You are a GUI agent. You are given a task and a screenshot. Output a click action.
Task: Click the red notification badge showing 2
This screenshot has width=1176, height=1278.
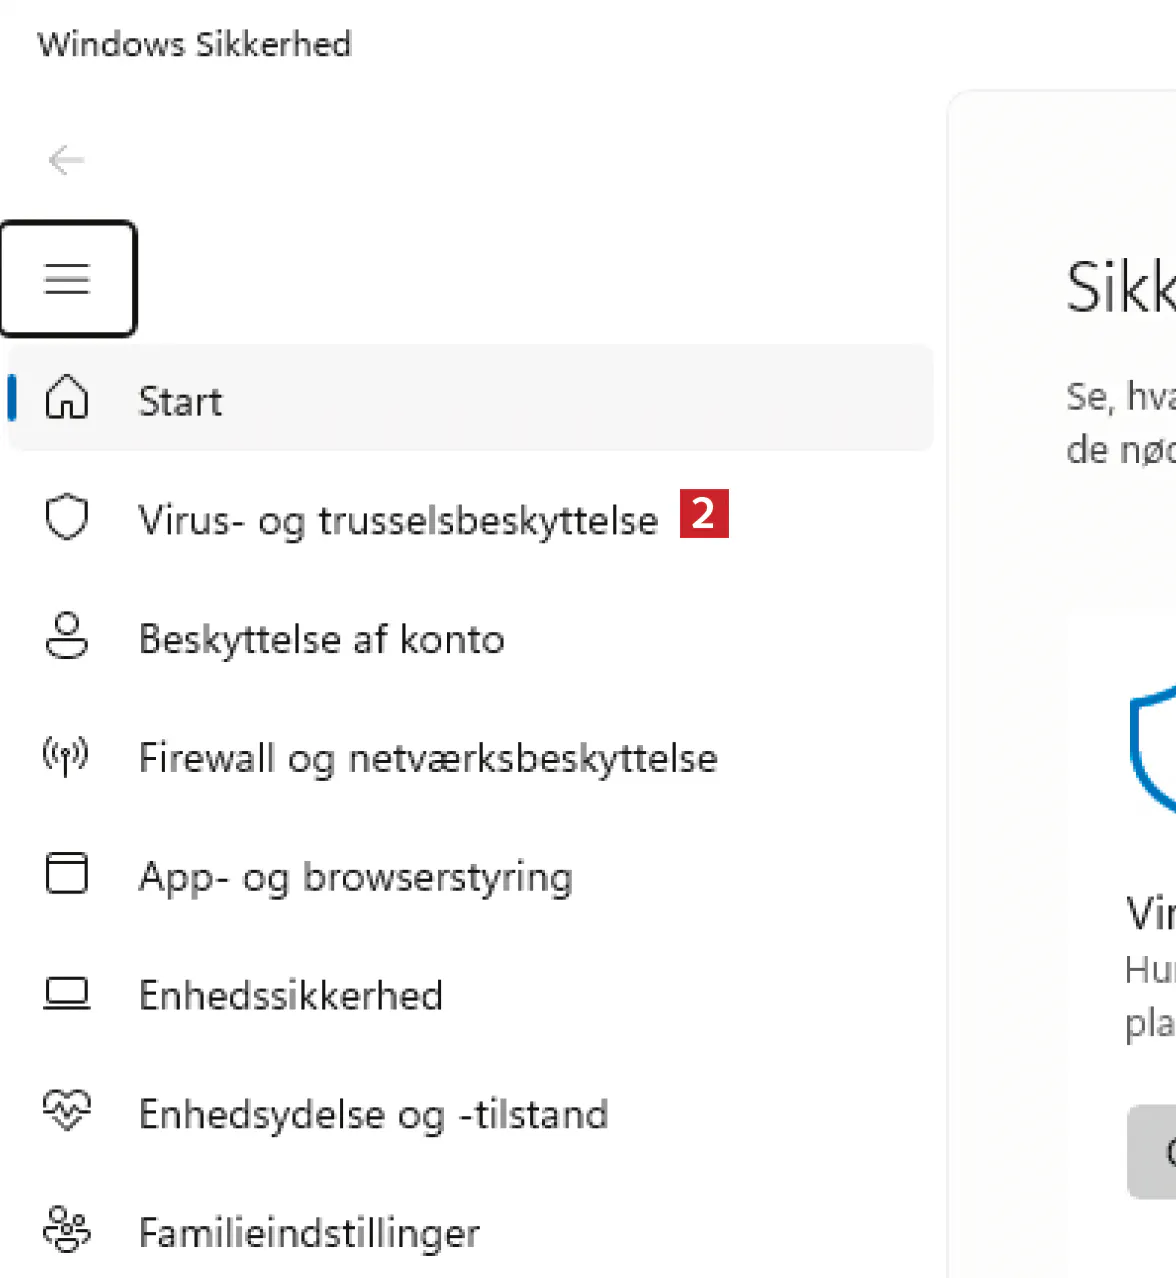(704, 514)
